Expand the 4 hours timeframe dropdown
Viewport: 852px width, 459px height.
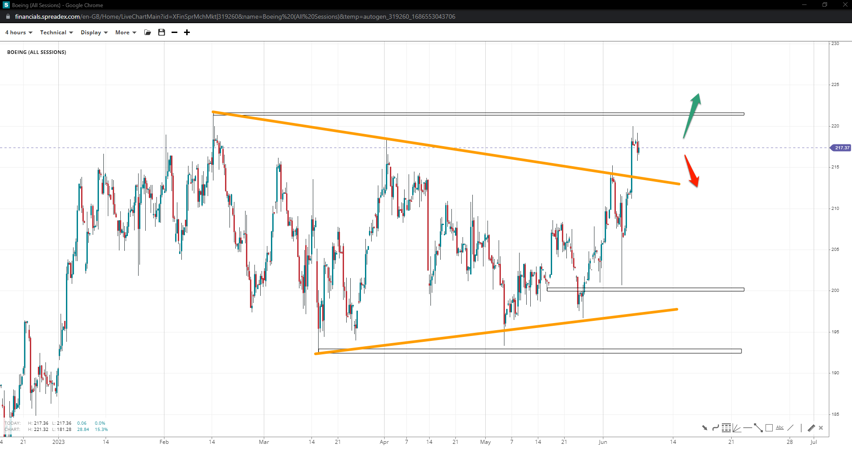point(19,32)
